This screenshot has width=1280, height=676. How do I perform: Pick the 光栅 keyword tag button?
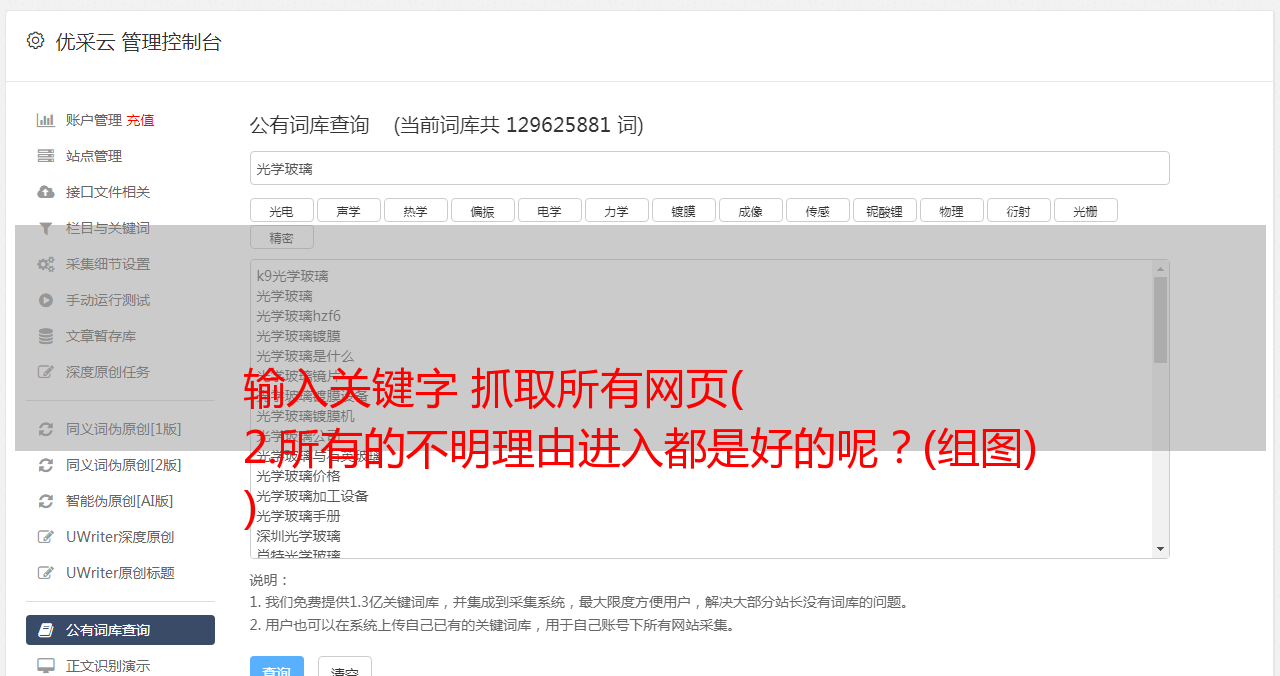1086,210
